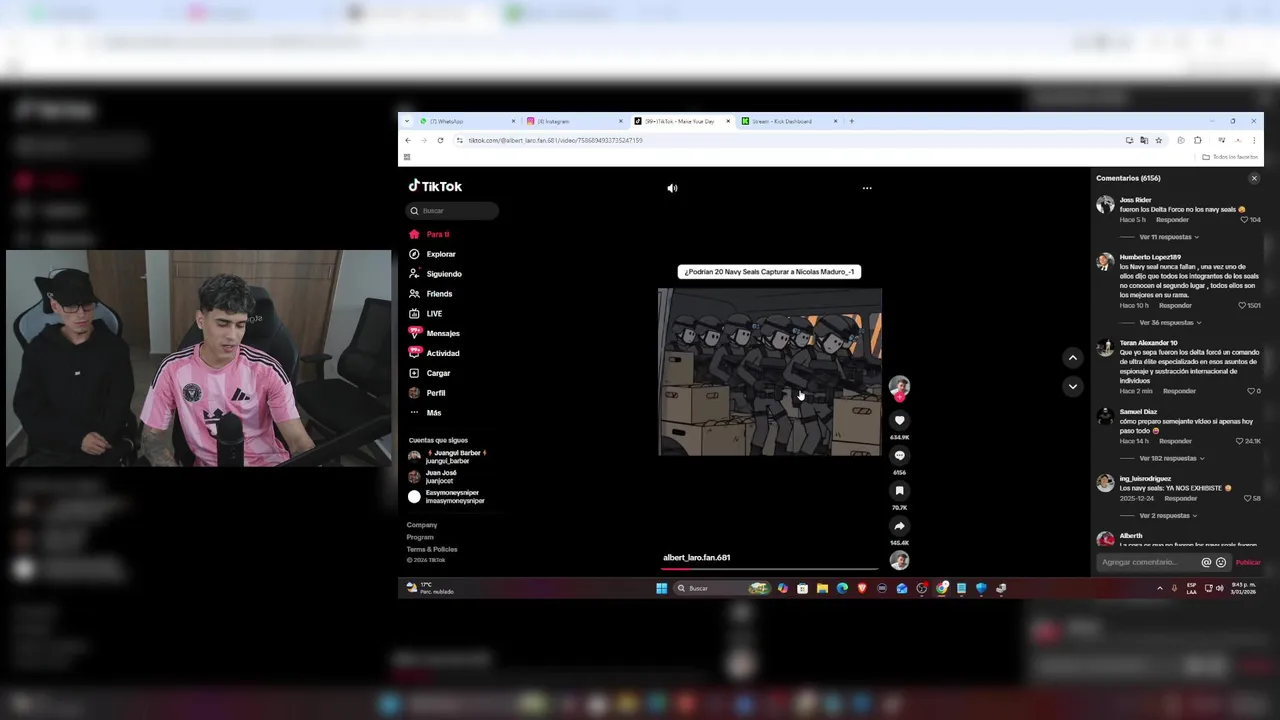The width and height of the screenshot is (1280, 720).
Task: Expand Terms & Policies footer section
Action: coord(432,549)
